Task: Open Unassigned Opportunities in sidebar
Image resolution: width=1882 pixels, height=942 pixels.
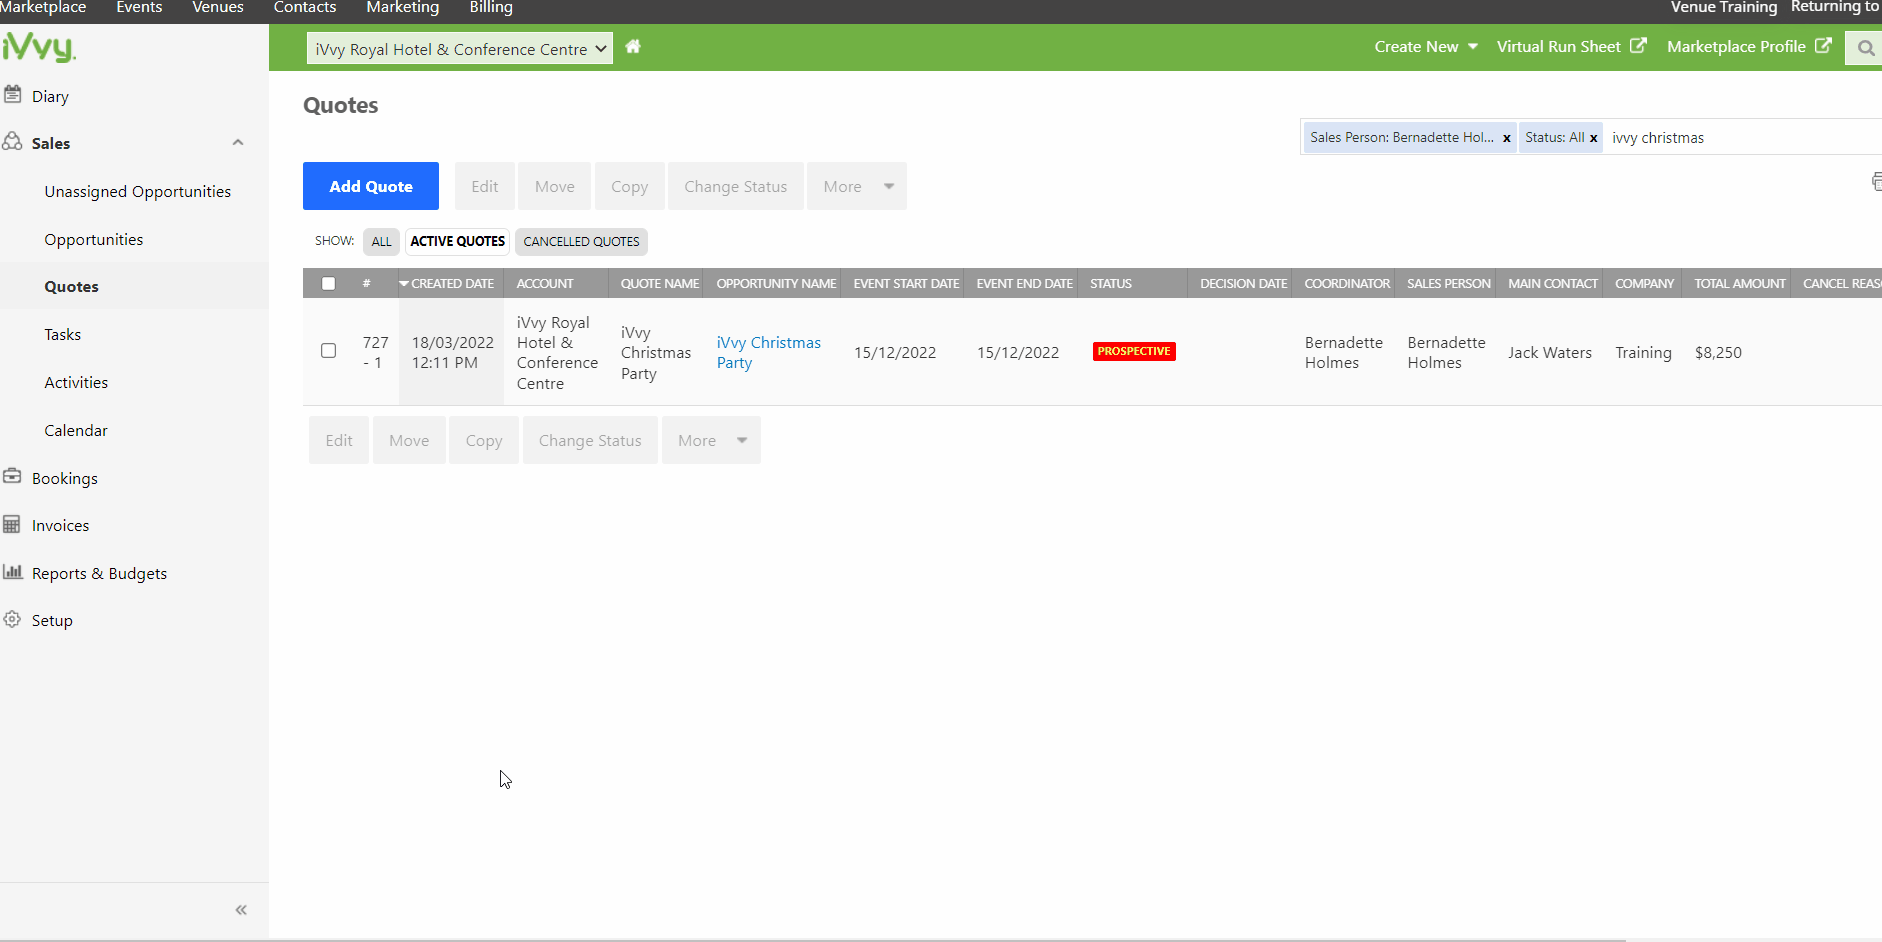Action: [138, 191]
